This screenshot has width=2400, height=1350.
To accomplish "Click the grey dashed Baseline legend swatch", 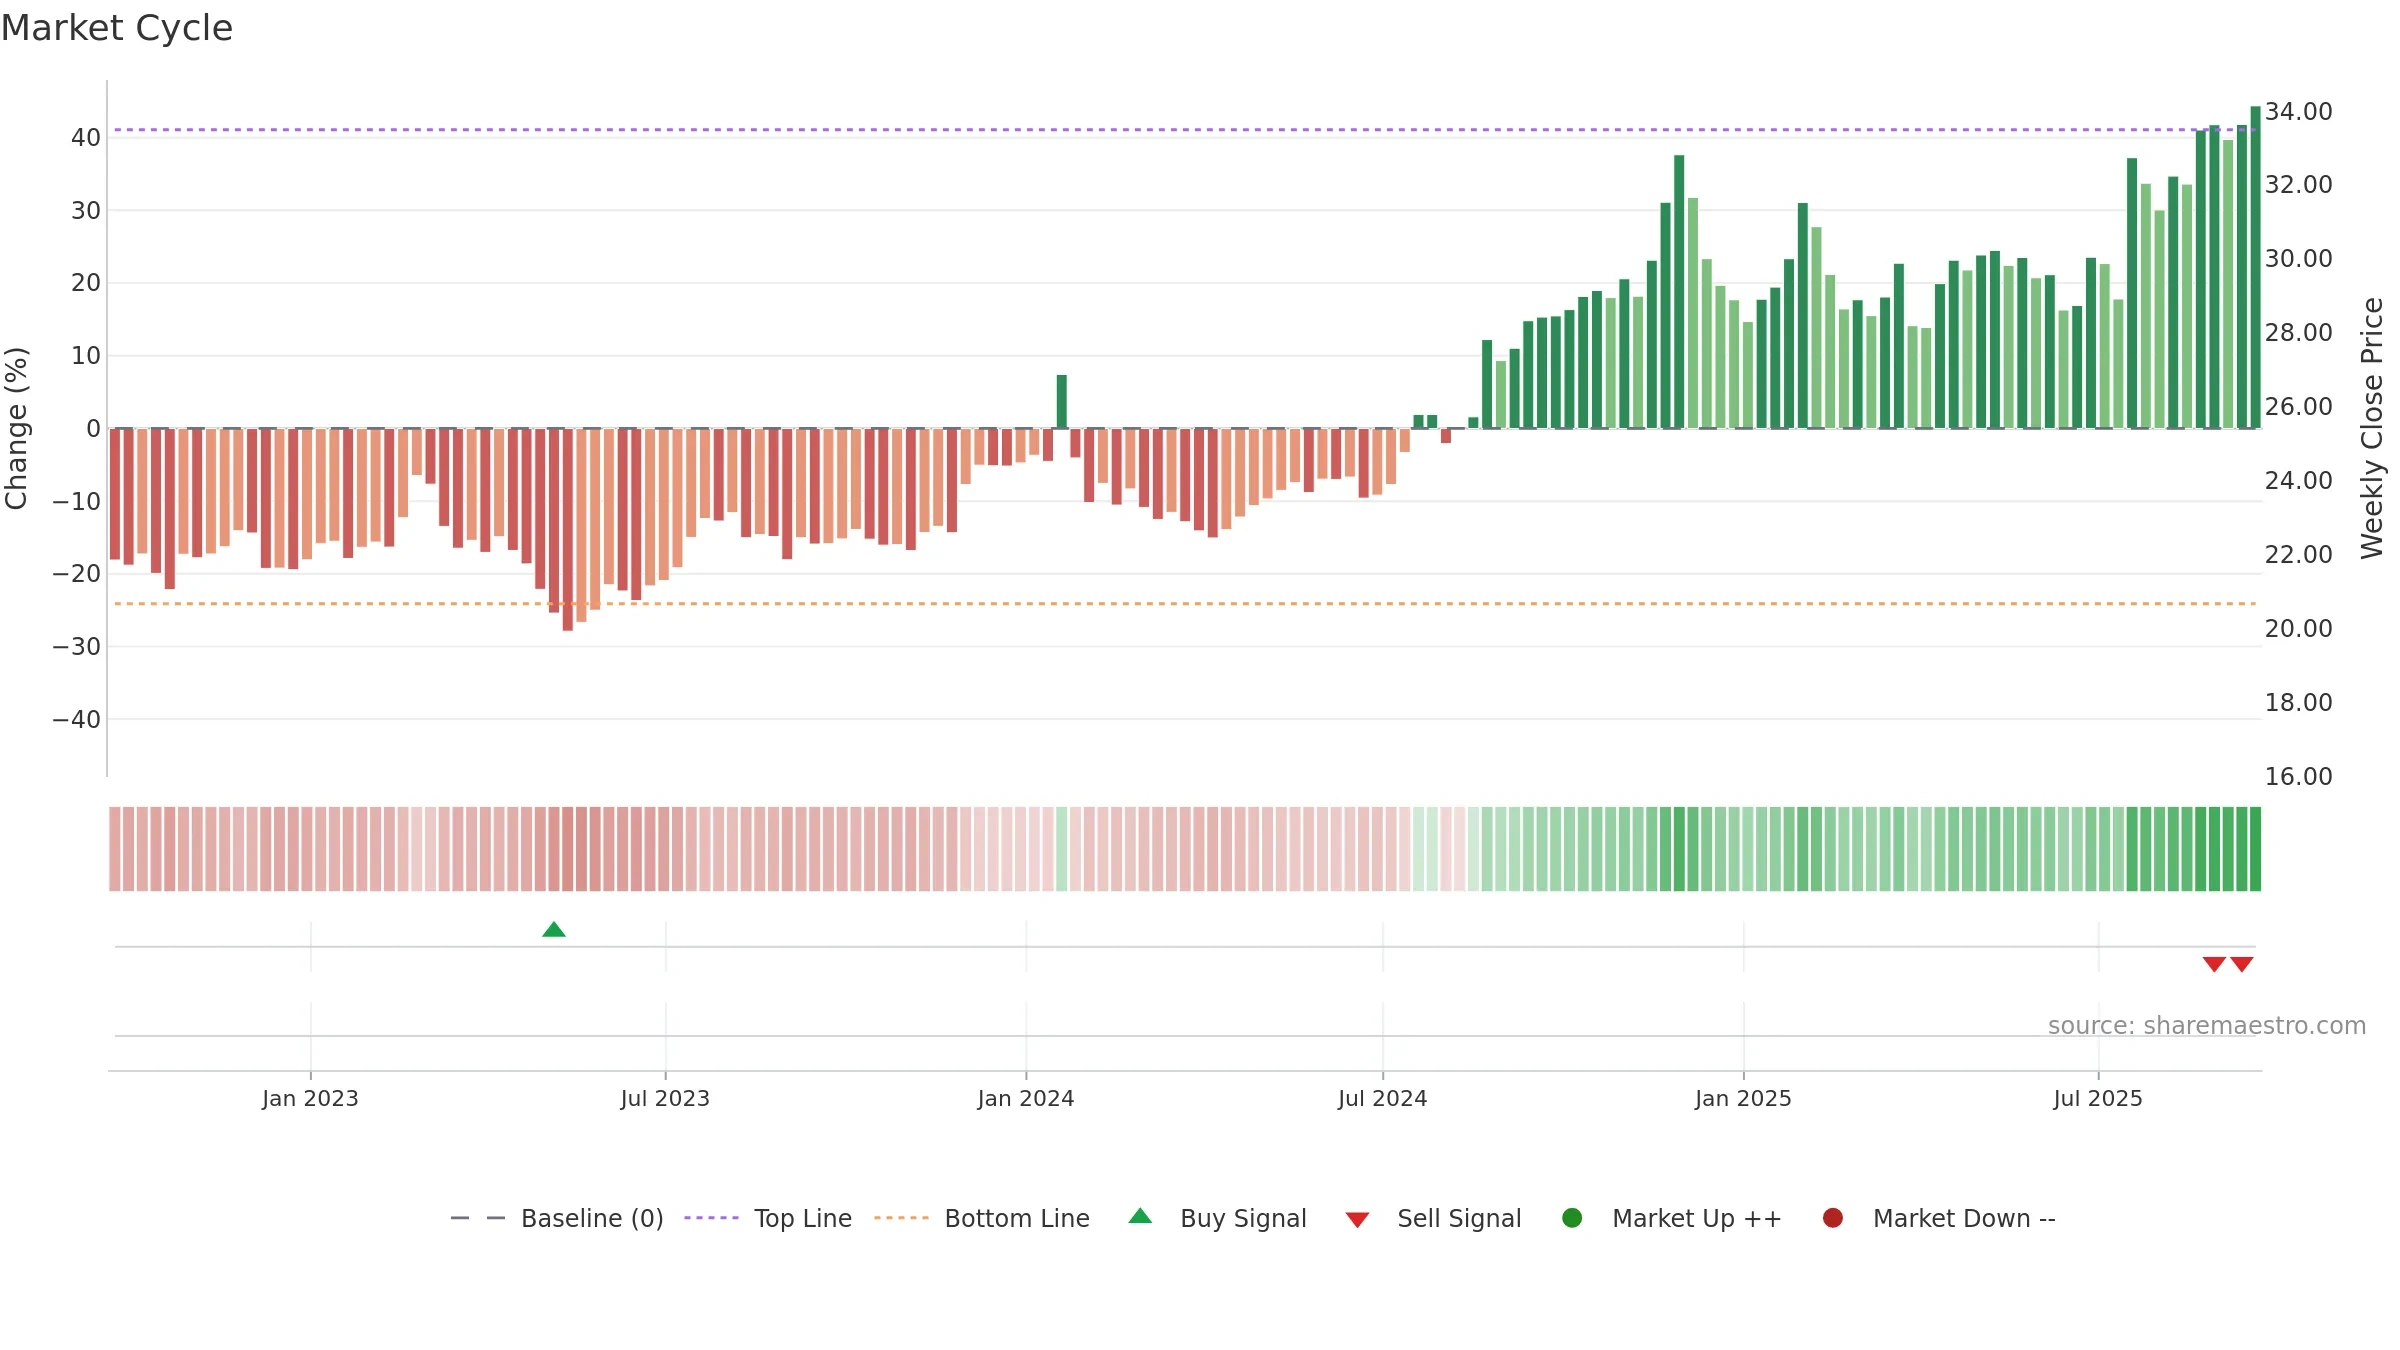I will click(478, 1218).
